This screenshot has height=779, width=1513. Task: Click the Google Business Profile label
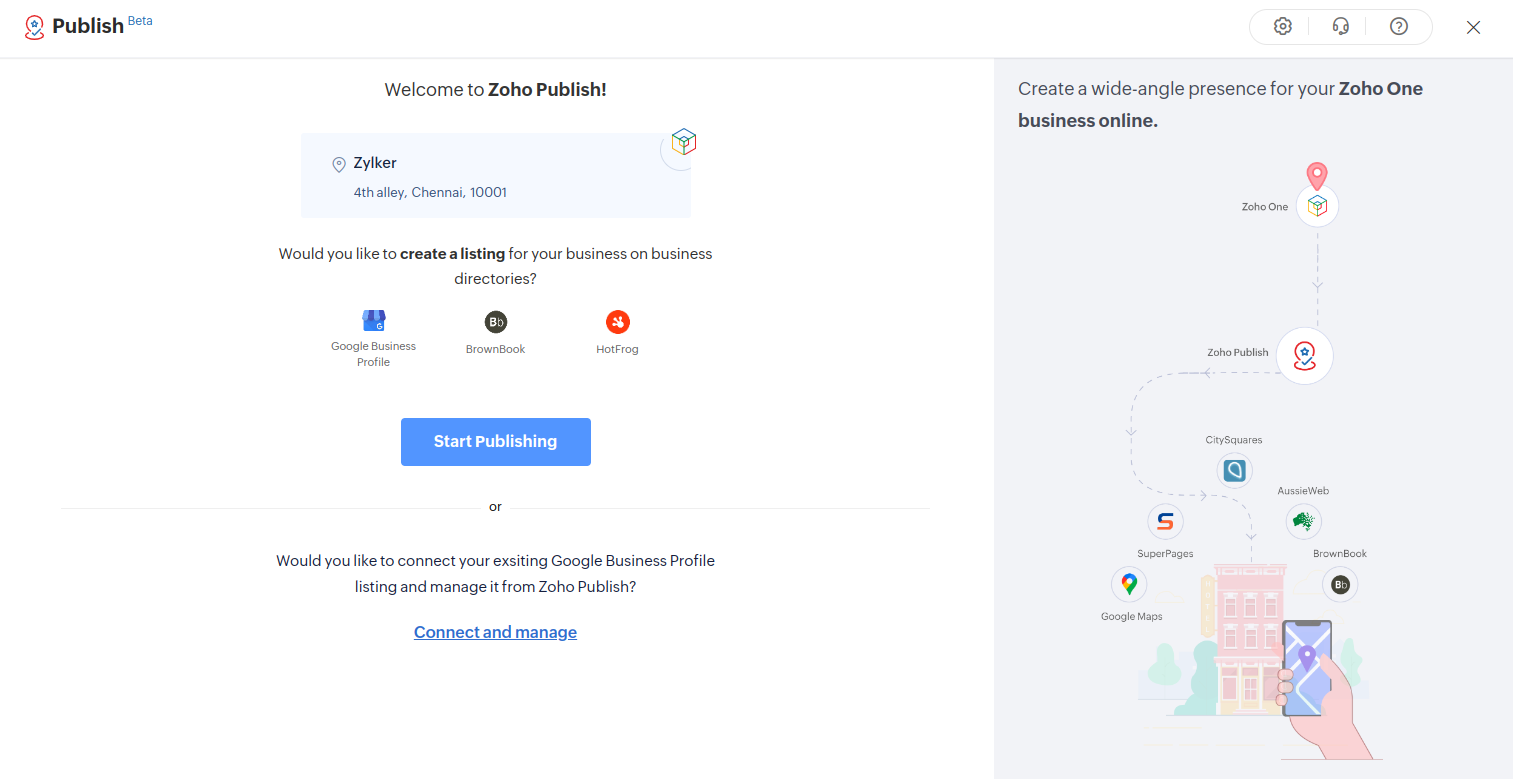[x=373, y=354]
